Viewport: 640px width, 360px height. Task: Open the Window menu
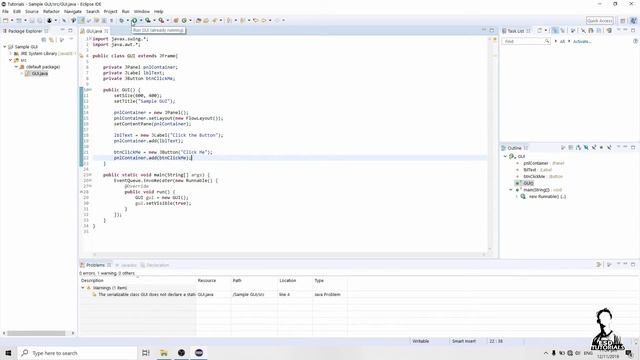click(x=142, y=11)
